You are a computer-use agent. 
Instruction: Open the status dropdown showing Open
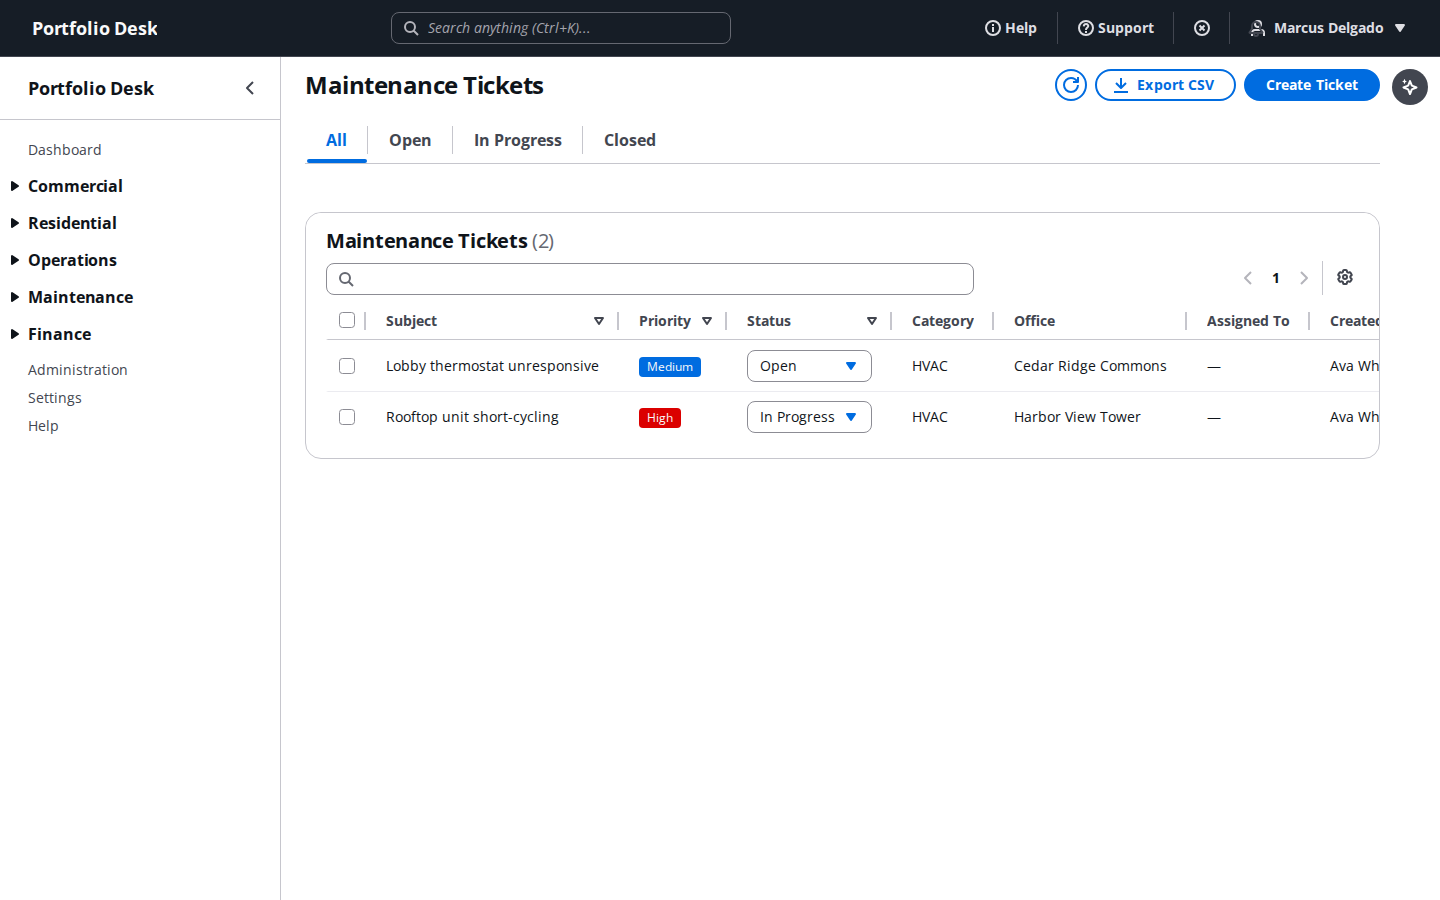pyautogui.click(x=809, y=366)
